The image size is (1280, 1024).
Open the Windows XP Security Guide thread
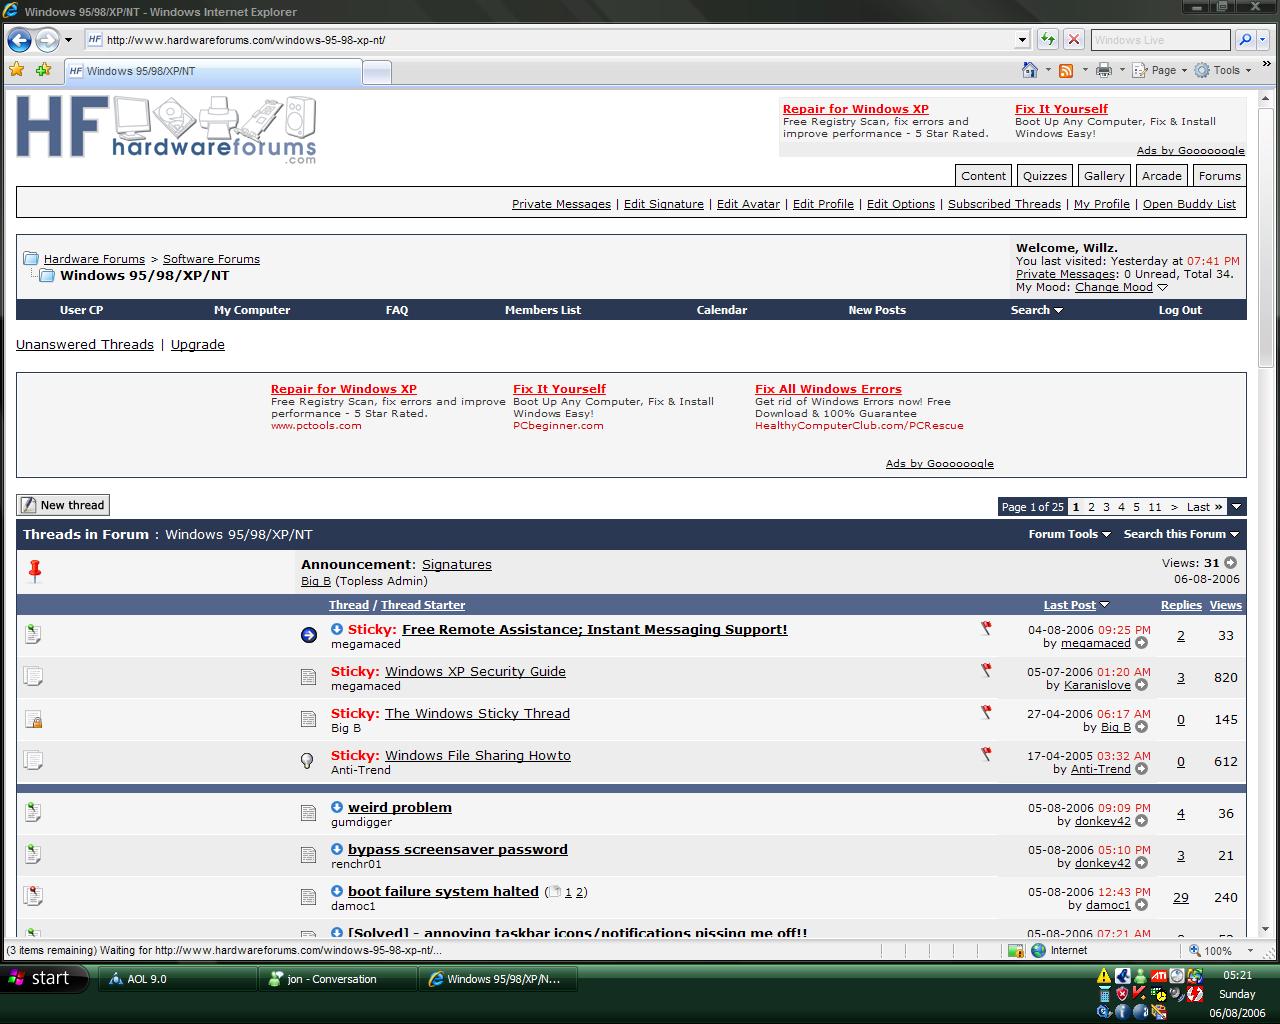(x=475, y=671)
